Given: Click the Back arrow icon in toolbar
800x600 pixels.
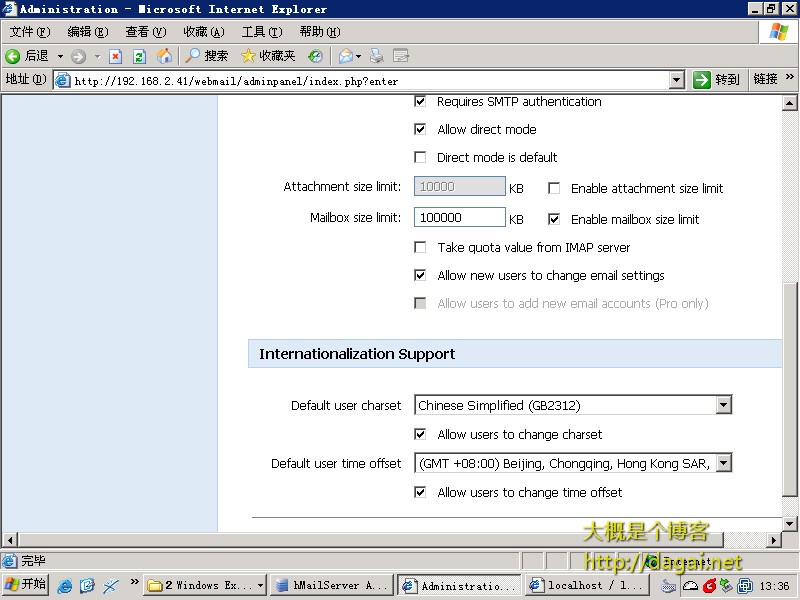Looking at the screenshot, I should pyautogui.click(x=14, y=56).
